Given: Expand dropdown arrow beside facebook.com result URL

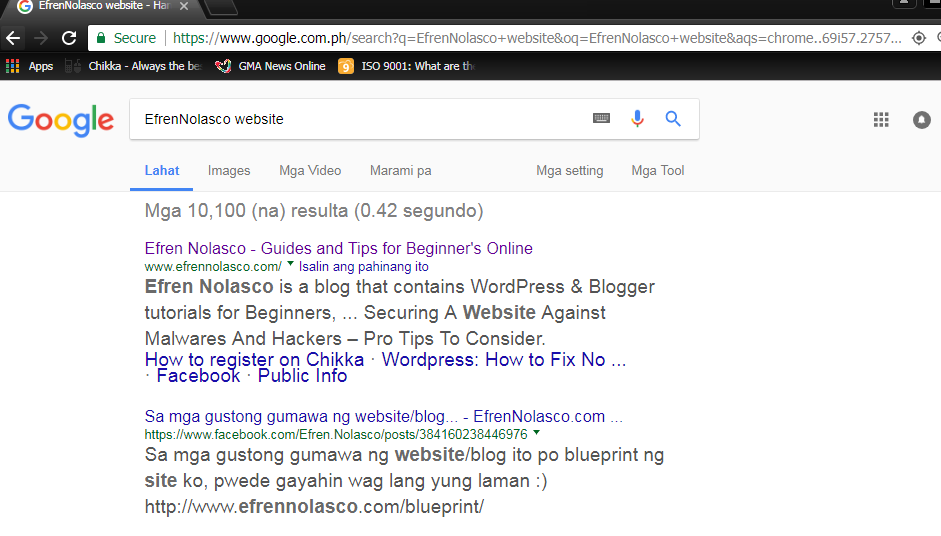Looking at the screenshot, I should coord(537,432).
